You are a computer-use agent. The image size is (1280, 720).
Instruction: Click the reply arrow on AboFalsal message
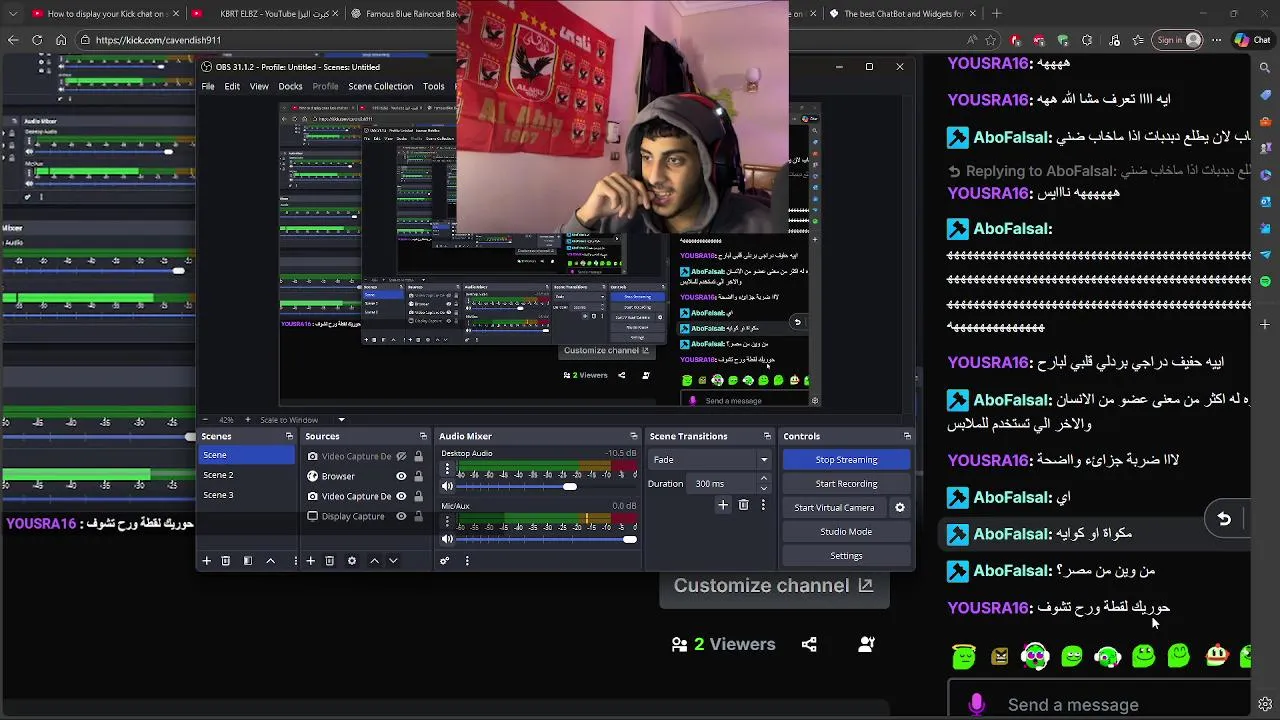tap(1224, 519)
